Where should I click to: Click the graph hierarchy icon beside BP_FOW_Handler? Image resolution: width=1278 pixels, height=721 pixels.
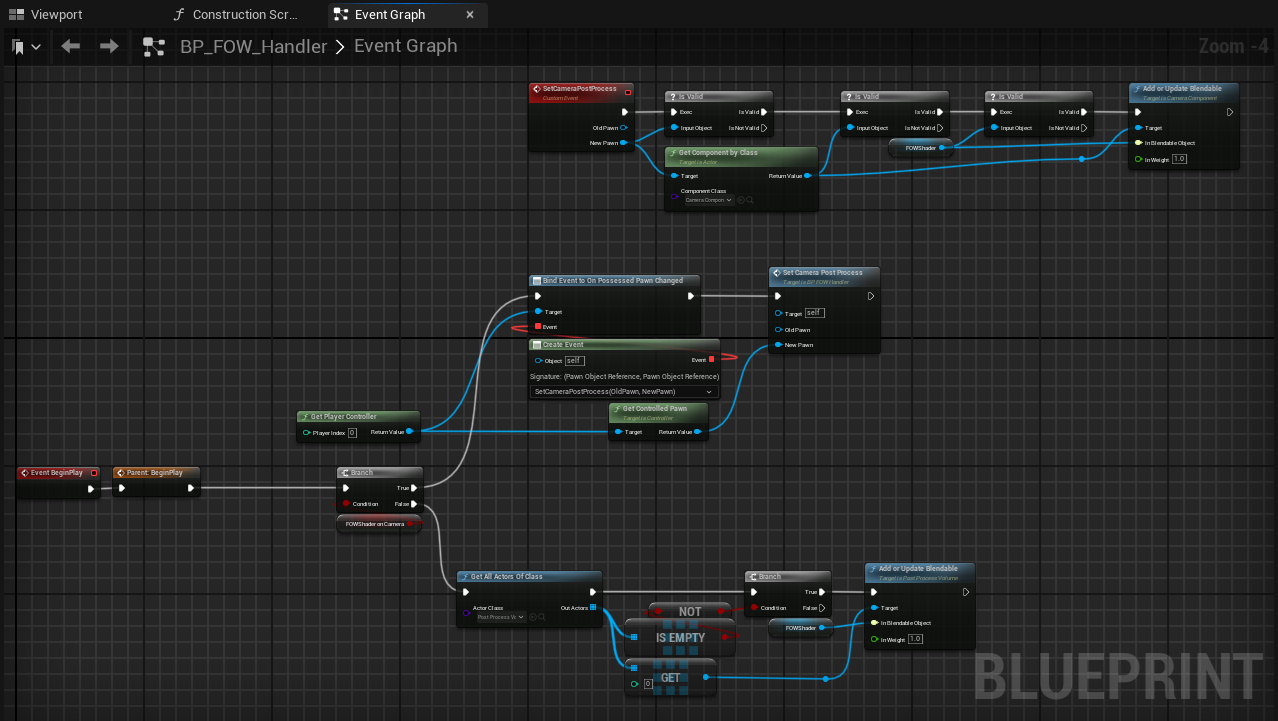point(154,46)
